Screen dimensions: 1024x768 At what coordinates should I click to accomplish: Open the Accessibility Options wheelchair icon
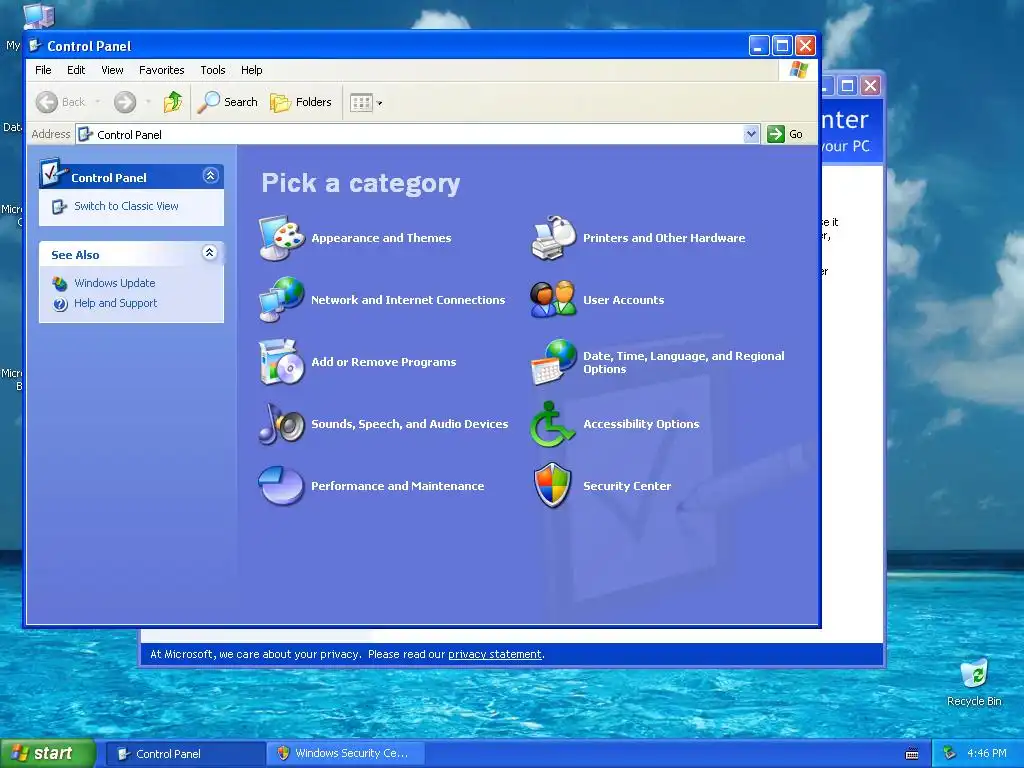pos(553,424)
